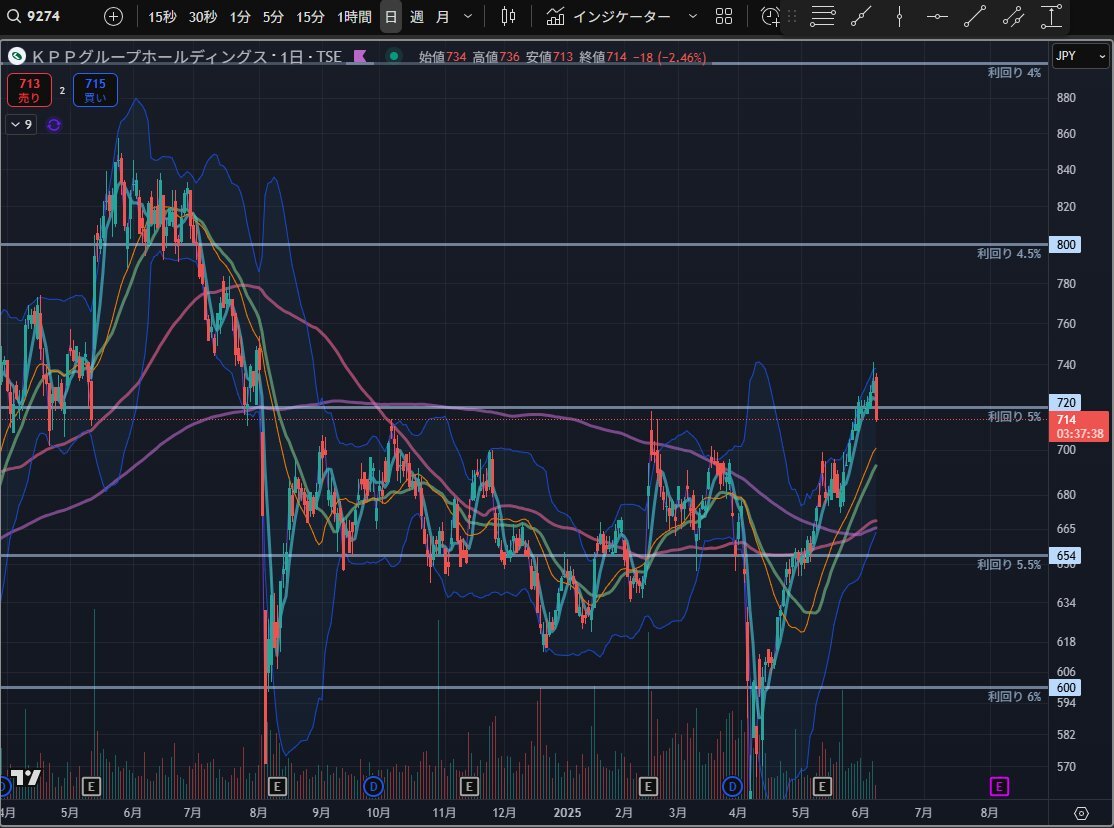Collapse the indicator legend showing 9
This screenshot has height=828, width=1114.
point(20,125)
